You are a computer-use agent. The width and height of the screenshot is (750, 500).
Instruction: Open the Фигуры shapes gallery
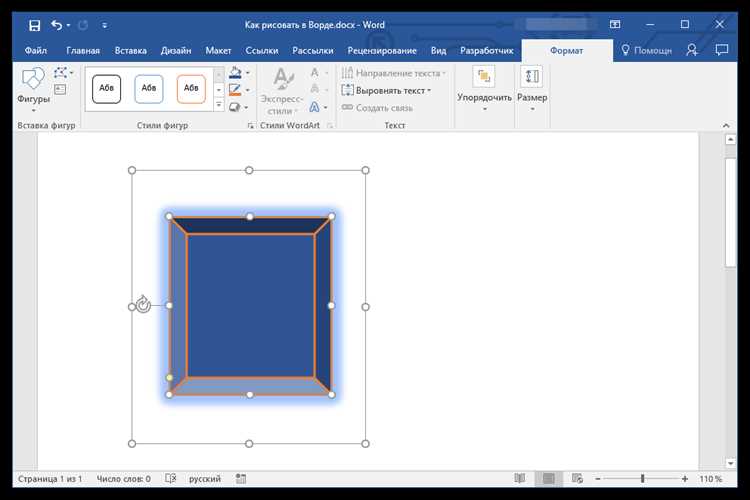tap(33, 90)
